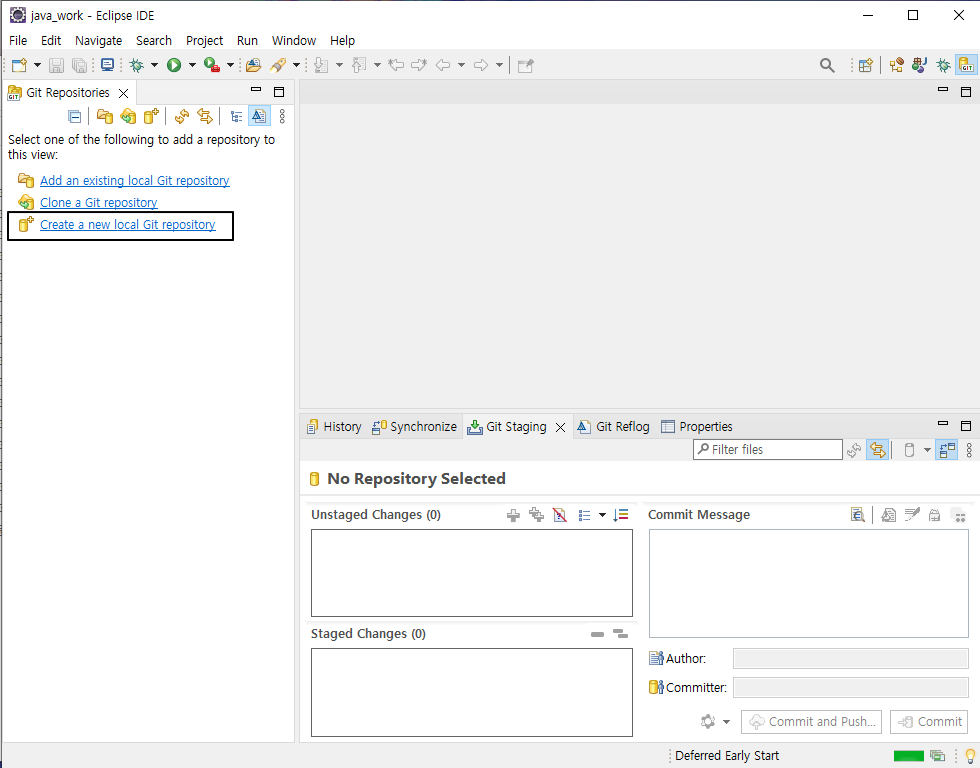The width and height of the screenshot is (980, 768).
Task: Click the Save toolbar icon
Action: click(56, 65)
